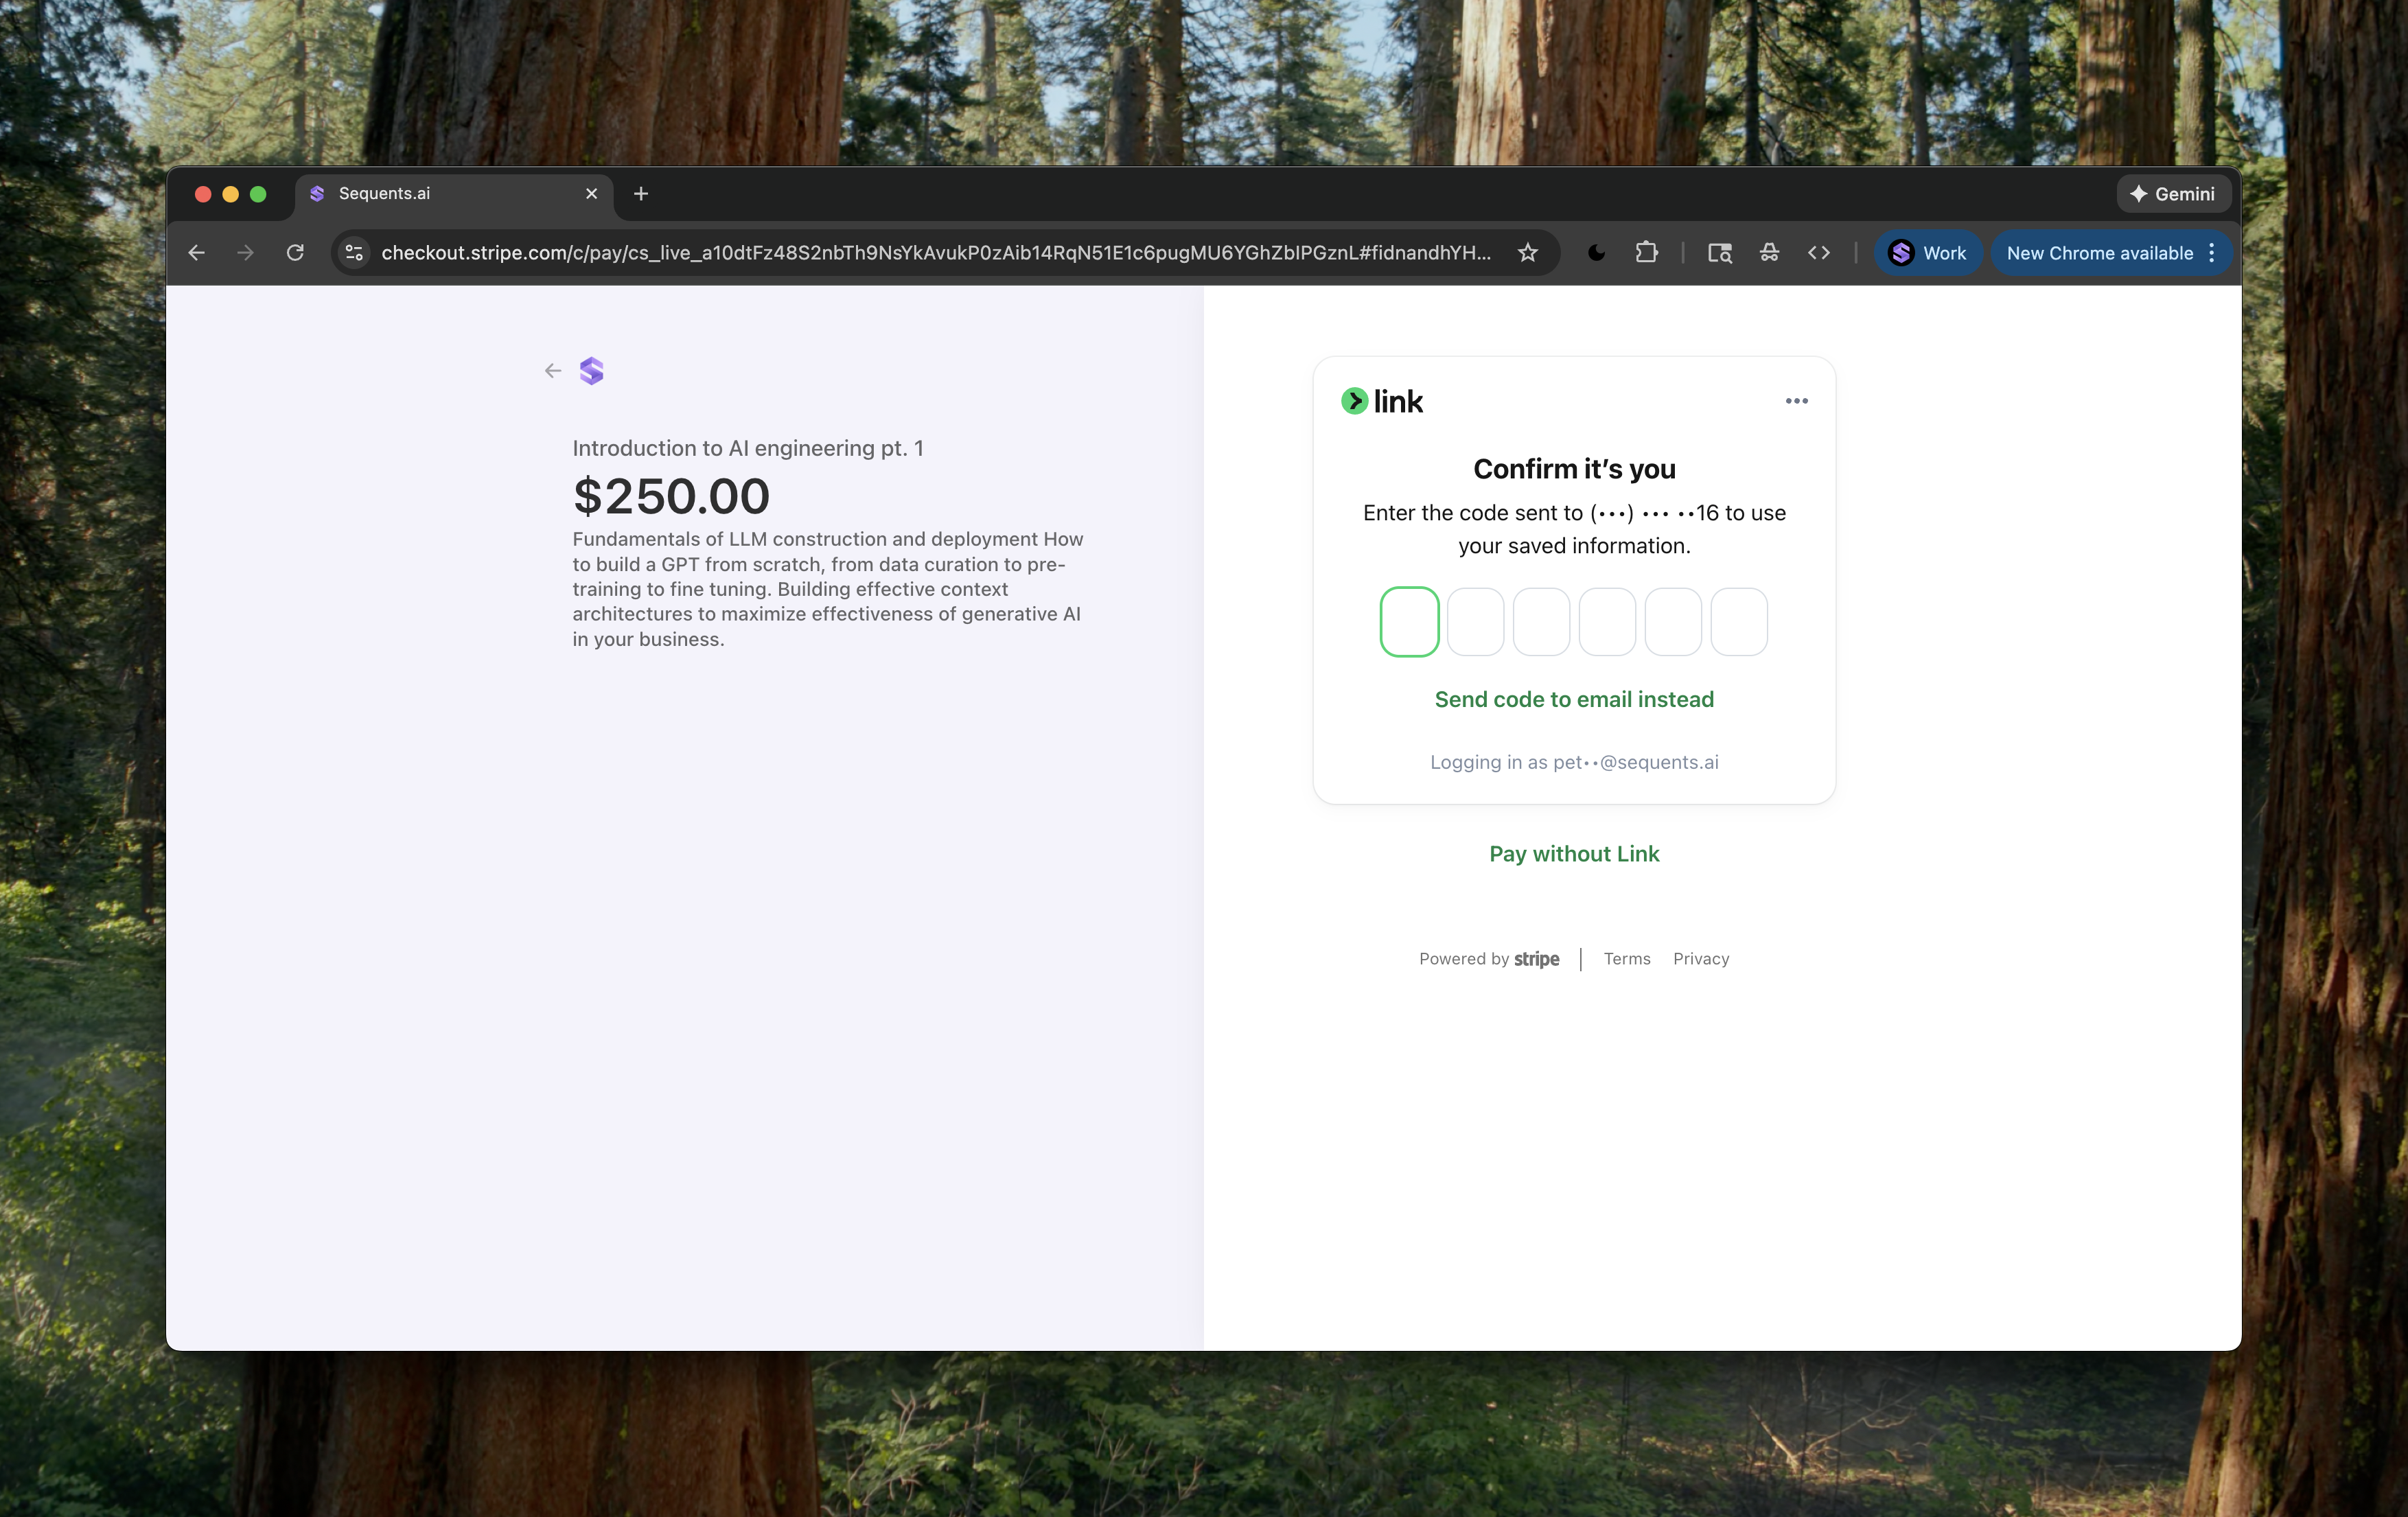Click the Link logo on the payment card
This screenshot has height=1517, width=2408.
click(1382, 400)
